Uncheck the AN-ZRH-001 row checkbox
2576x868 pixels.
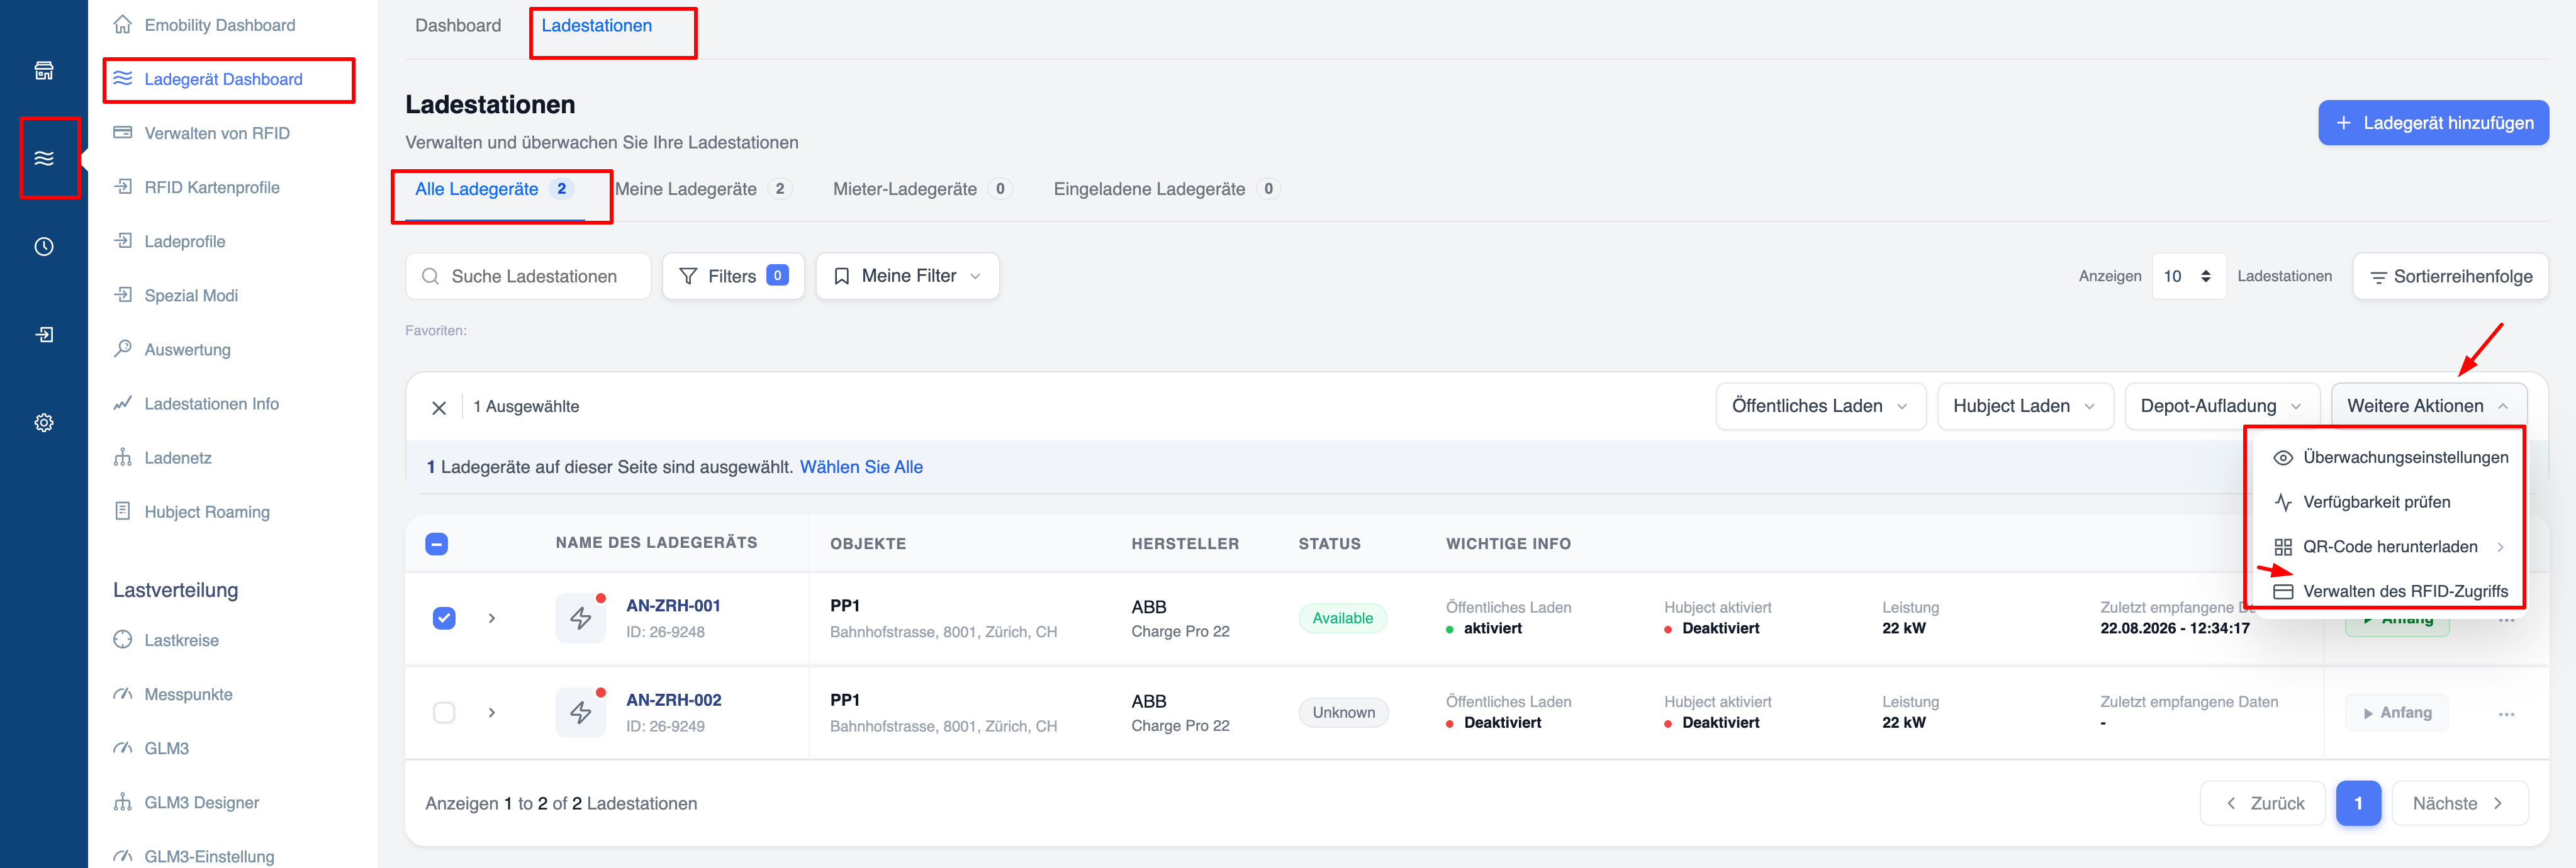click(444, 618)
